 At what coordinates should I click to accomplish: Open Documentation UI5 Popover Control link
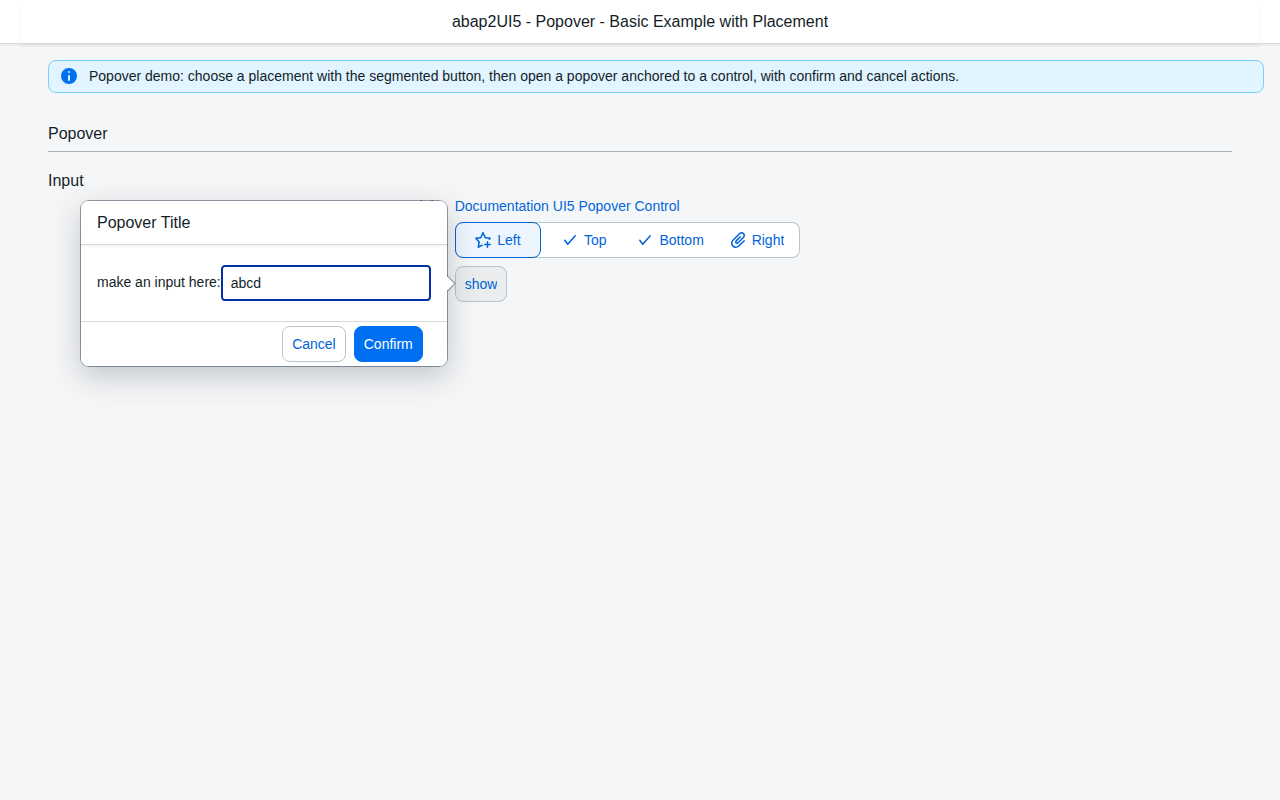tap(567, 206)
